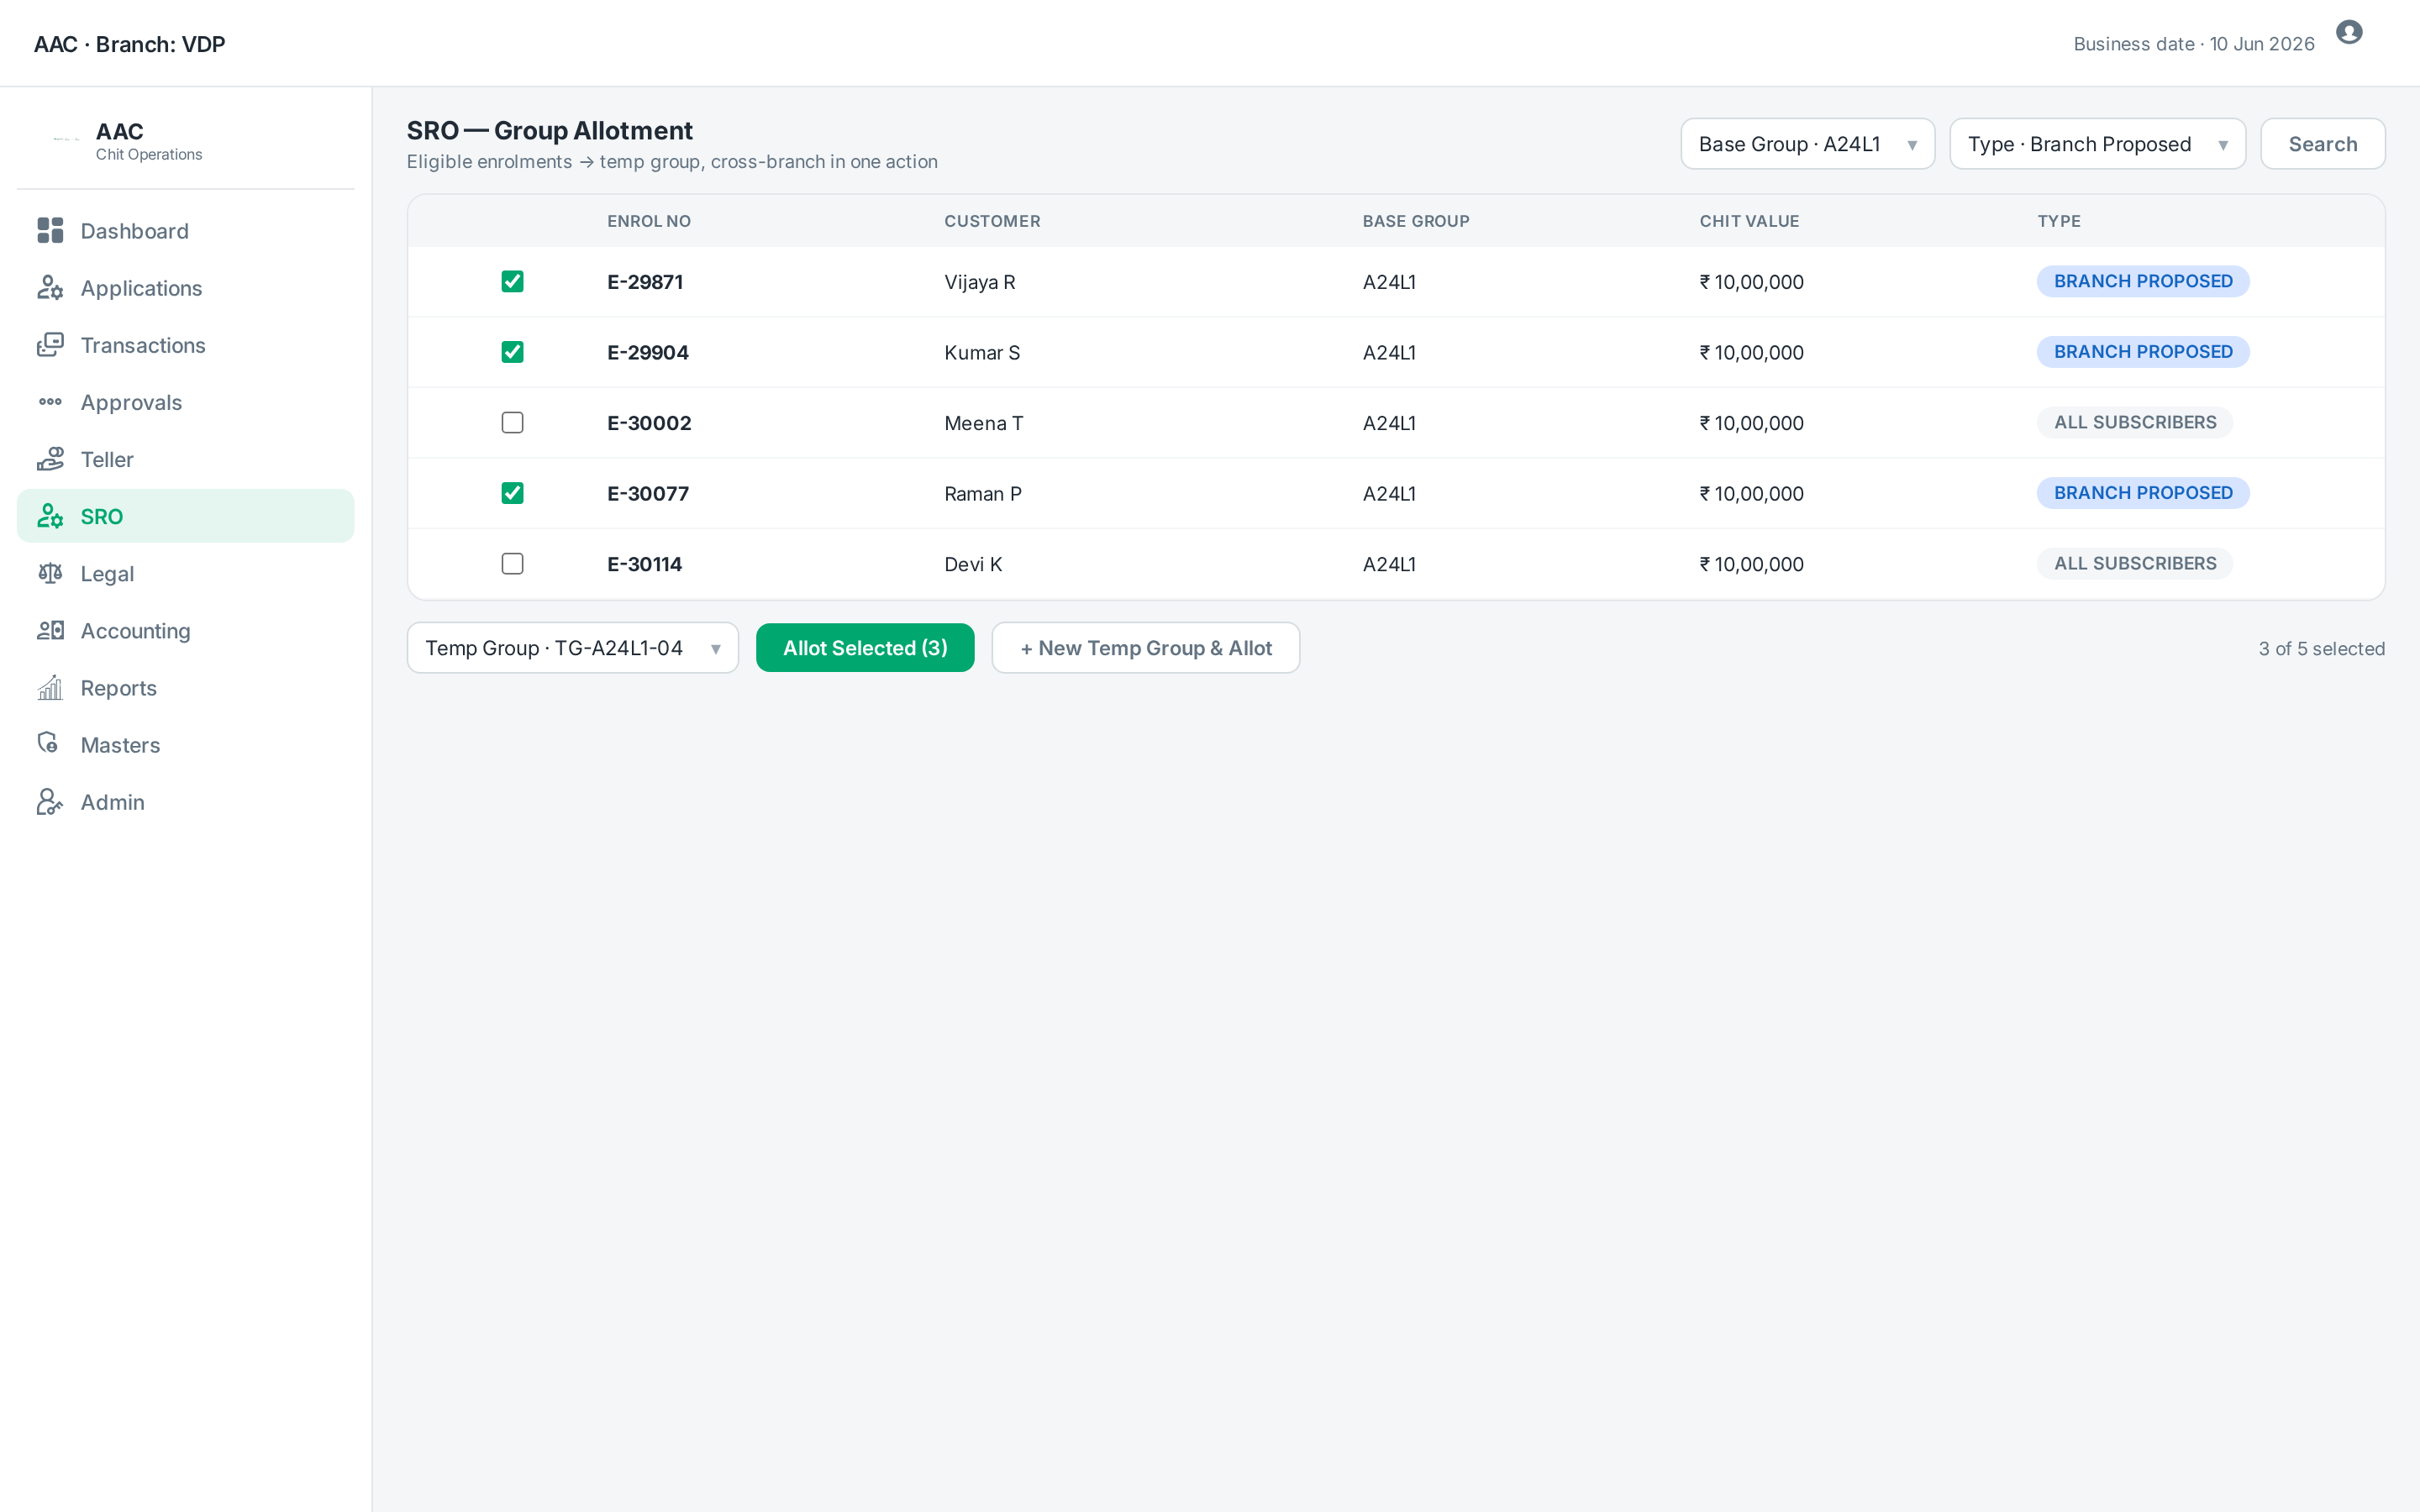Click the Legal scales icon
2420x1512 pixels.
(x=50, y=573)
